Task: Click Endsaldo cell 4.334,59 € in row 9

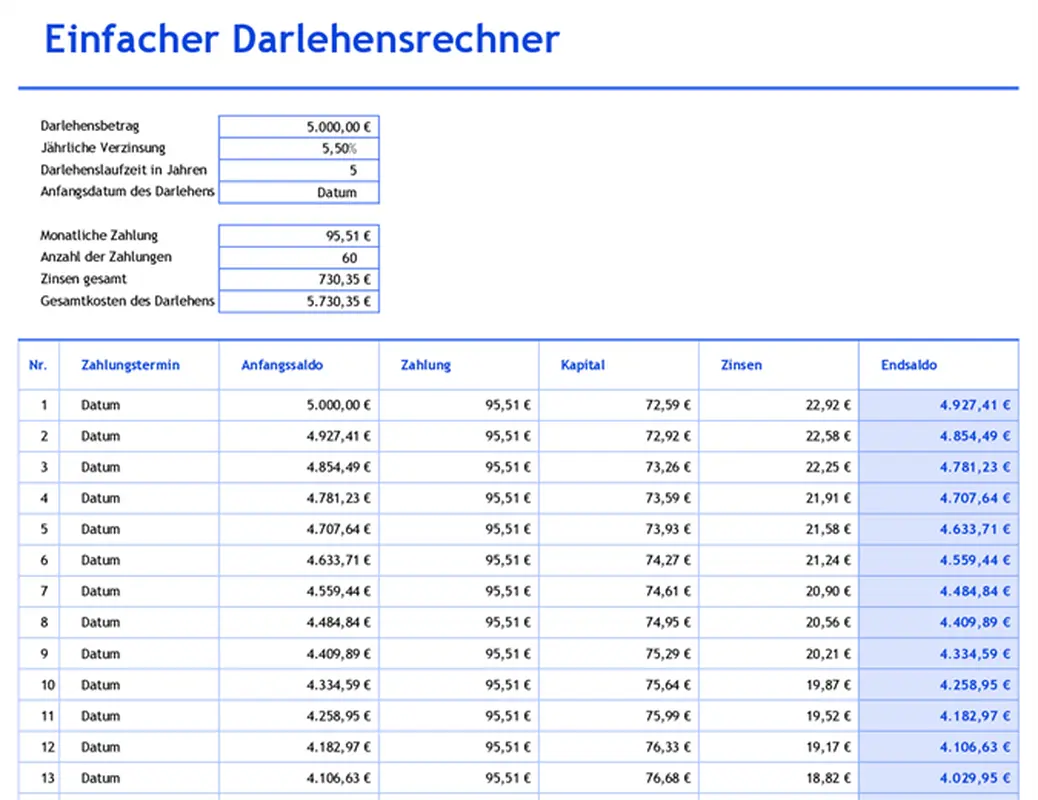Action: coord(939,654)
